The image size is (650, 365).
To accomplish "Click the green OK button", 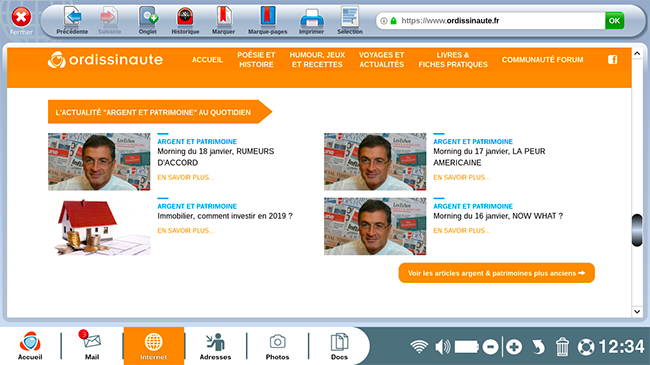I will click(x=614, y=21).
